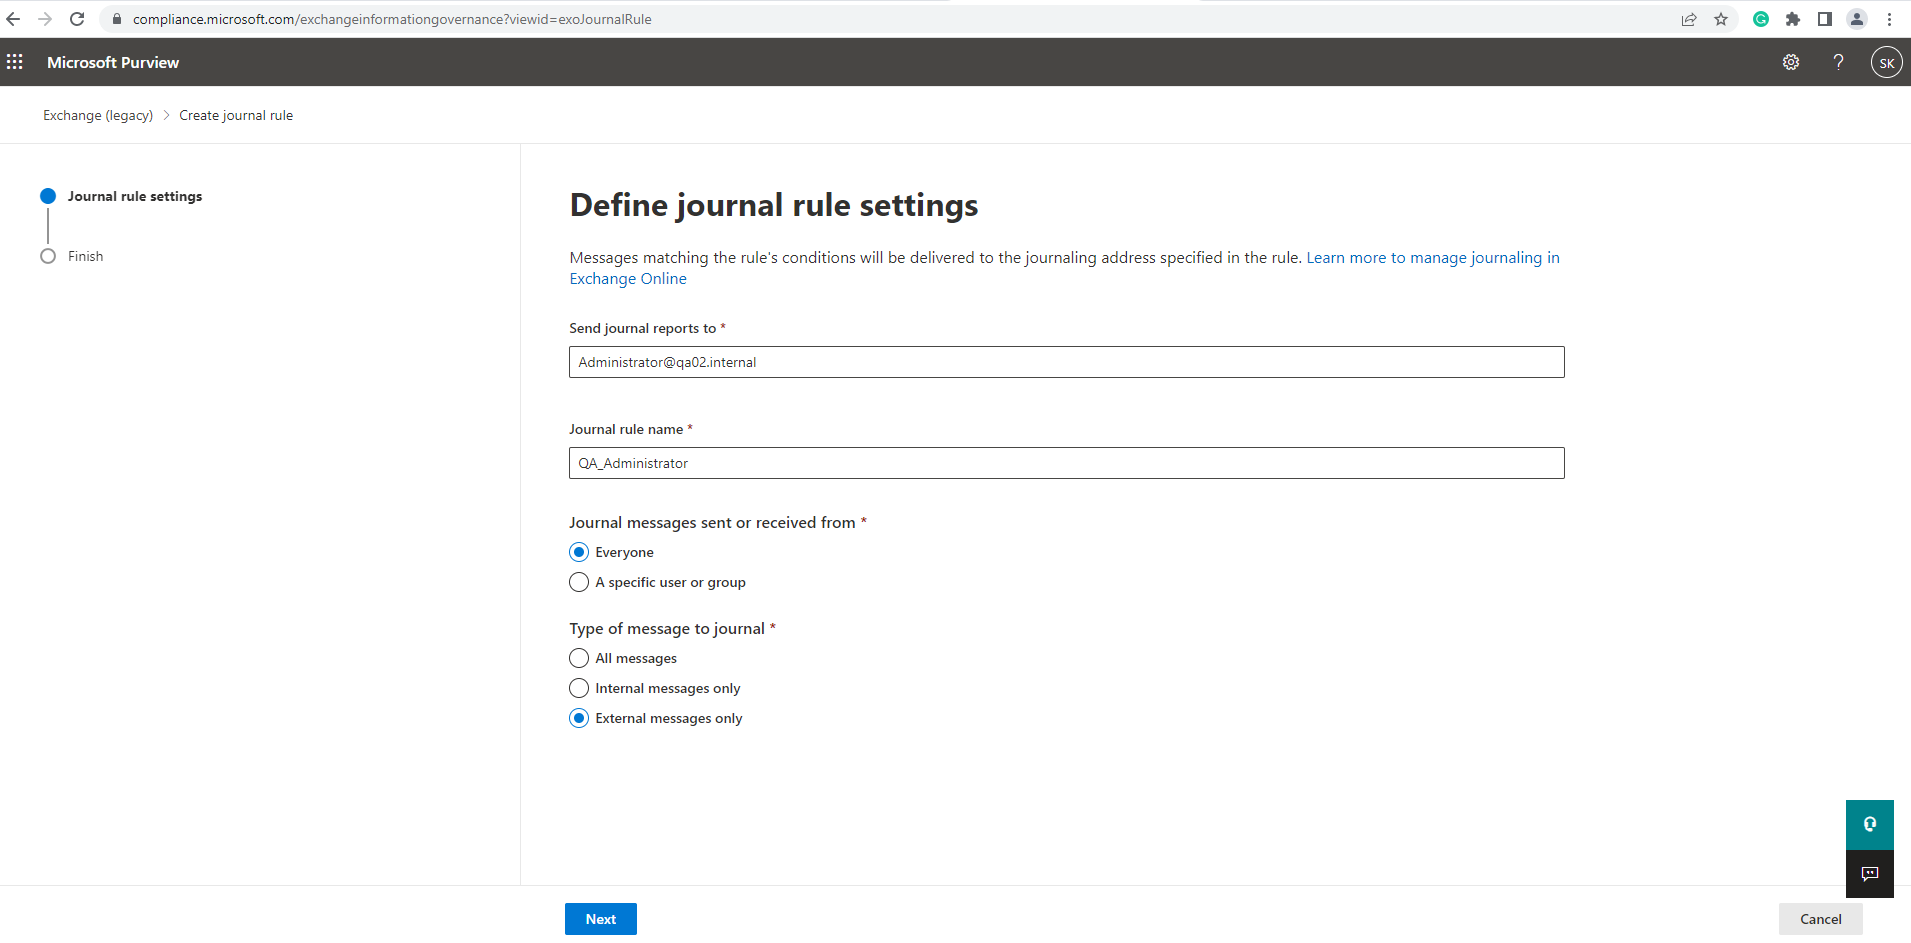1911x943 pixels.
Task: Bookmark this page with star icon
Action: [x=1721, y=19]
